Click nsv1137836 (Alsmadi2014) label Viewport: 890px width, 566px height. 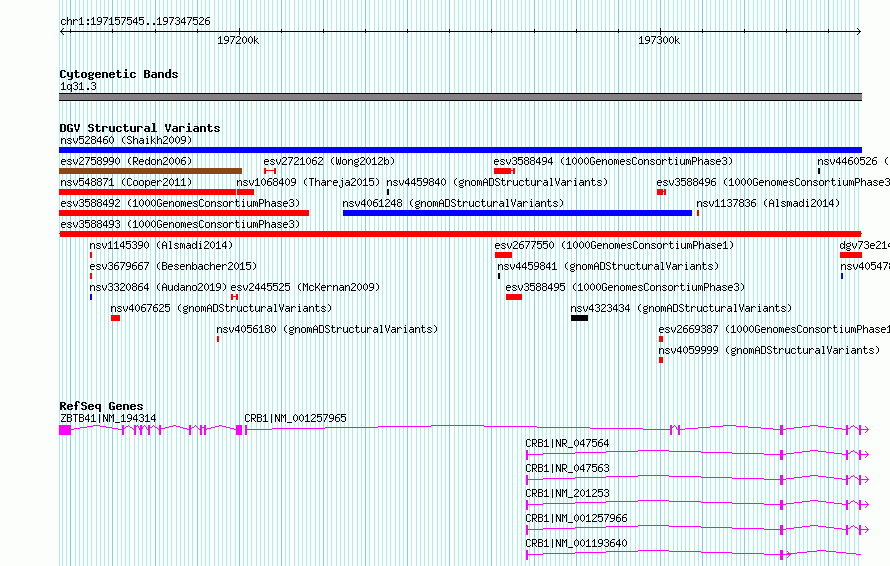(768, 203)
